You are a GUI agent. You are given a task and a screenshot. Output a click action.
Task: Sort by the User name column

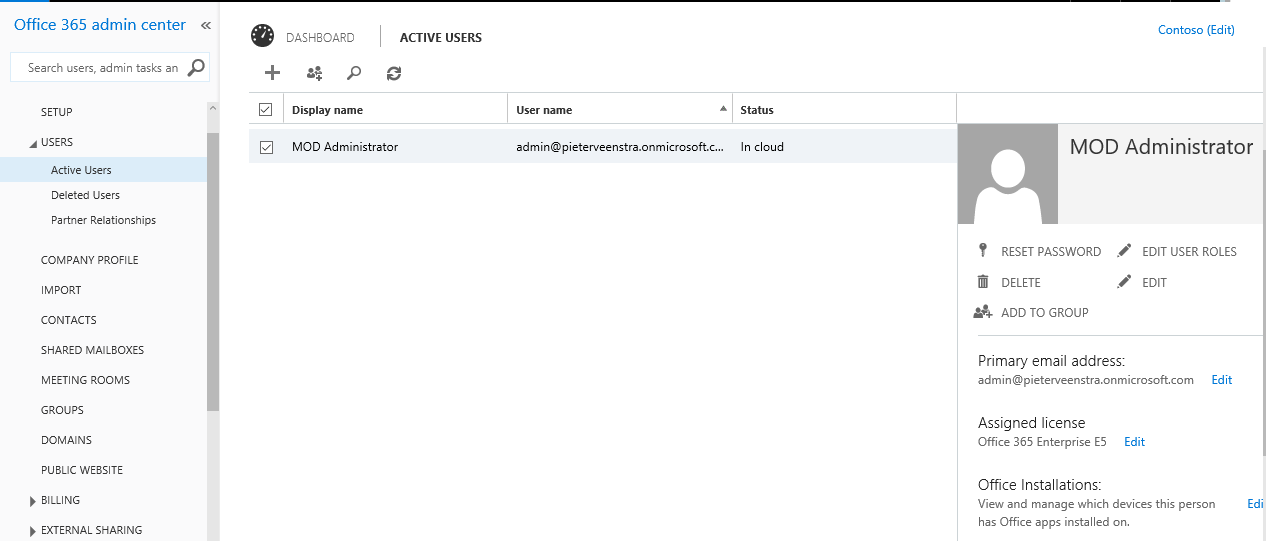620,109
